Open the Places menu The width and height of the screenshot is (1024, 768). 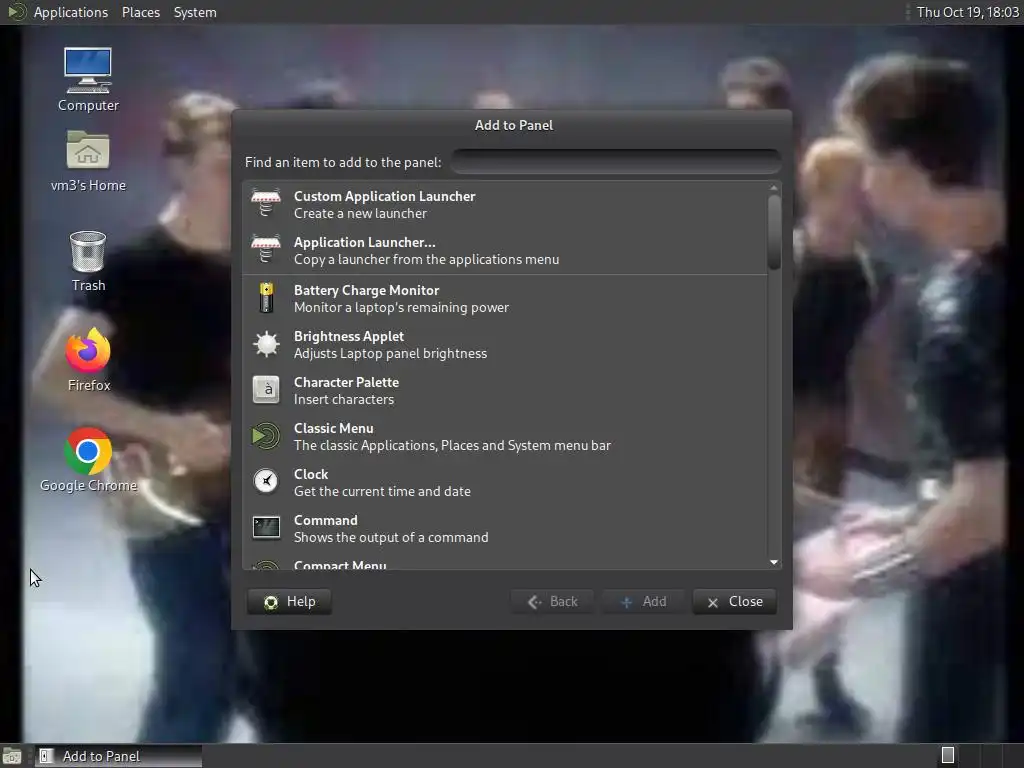click(x=140, y=12)
